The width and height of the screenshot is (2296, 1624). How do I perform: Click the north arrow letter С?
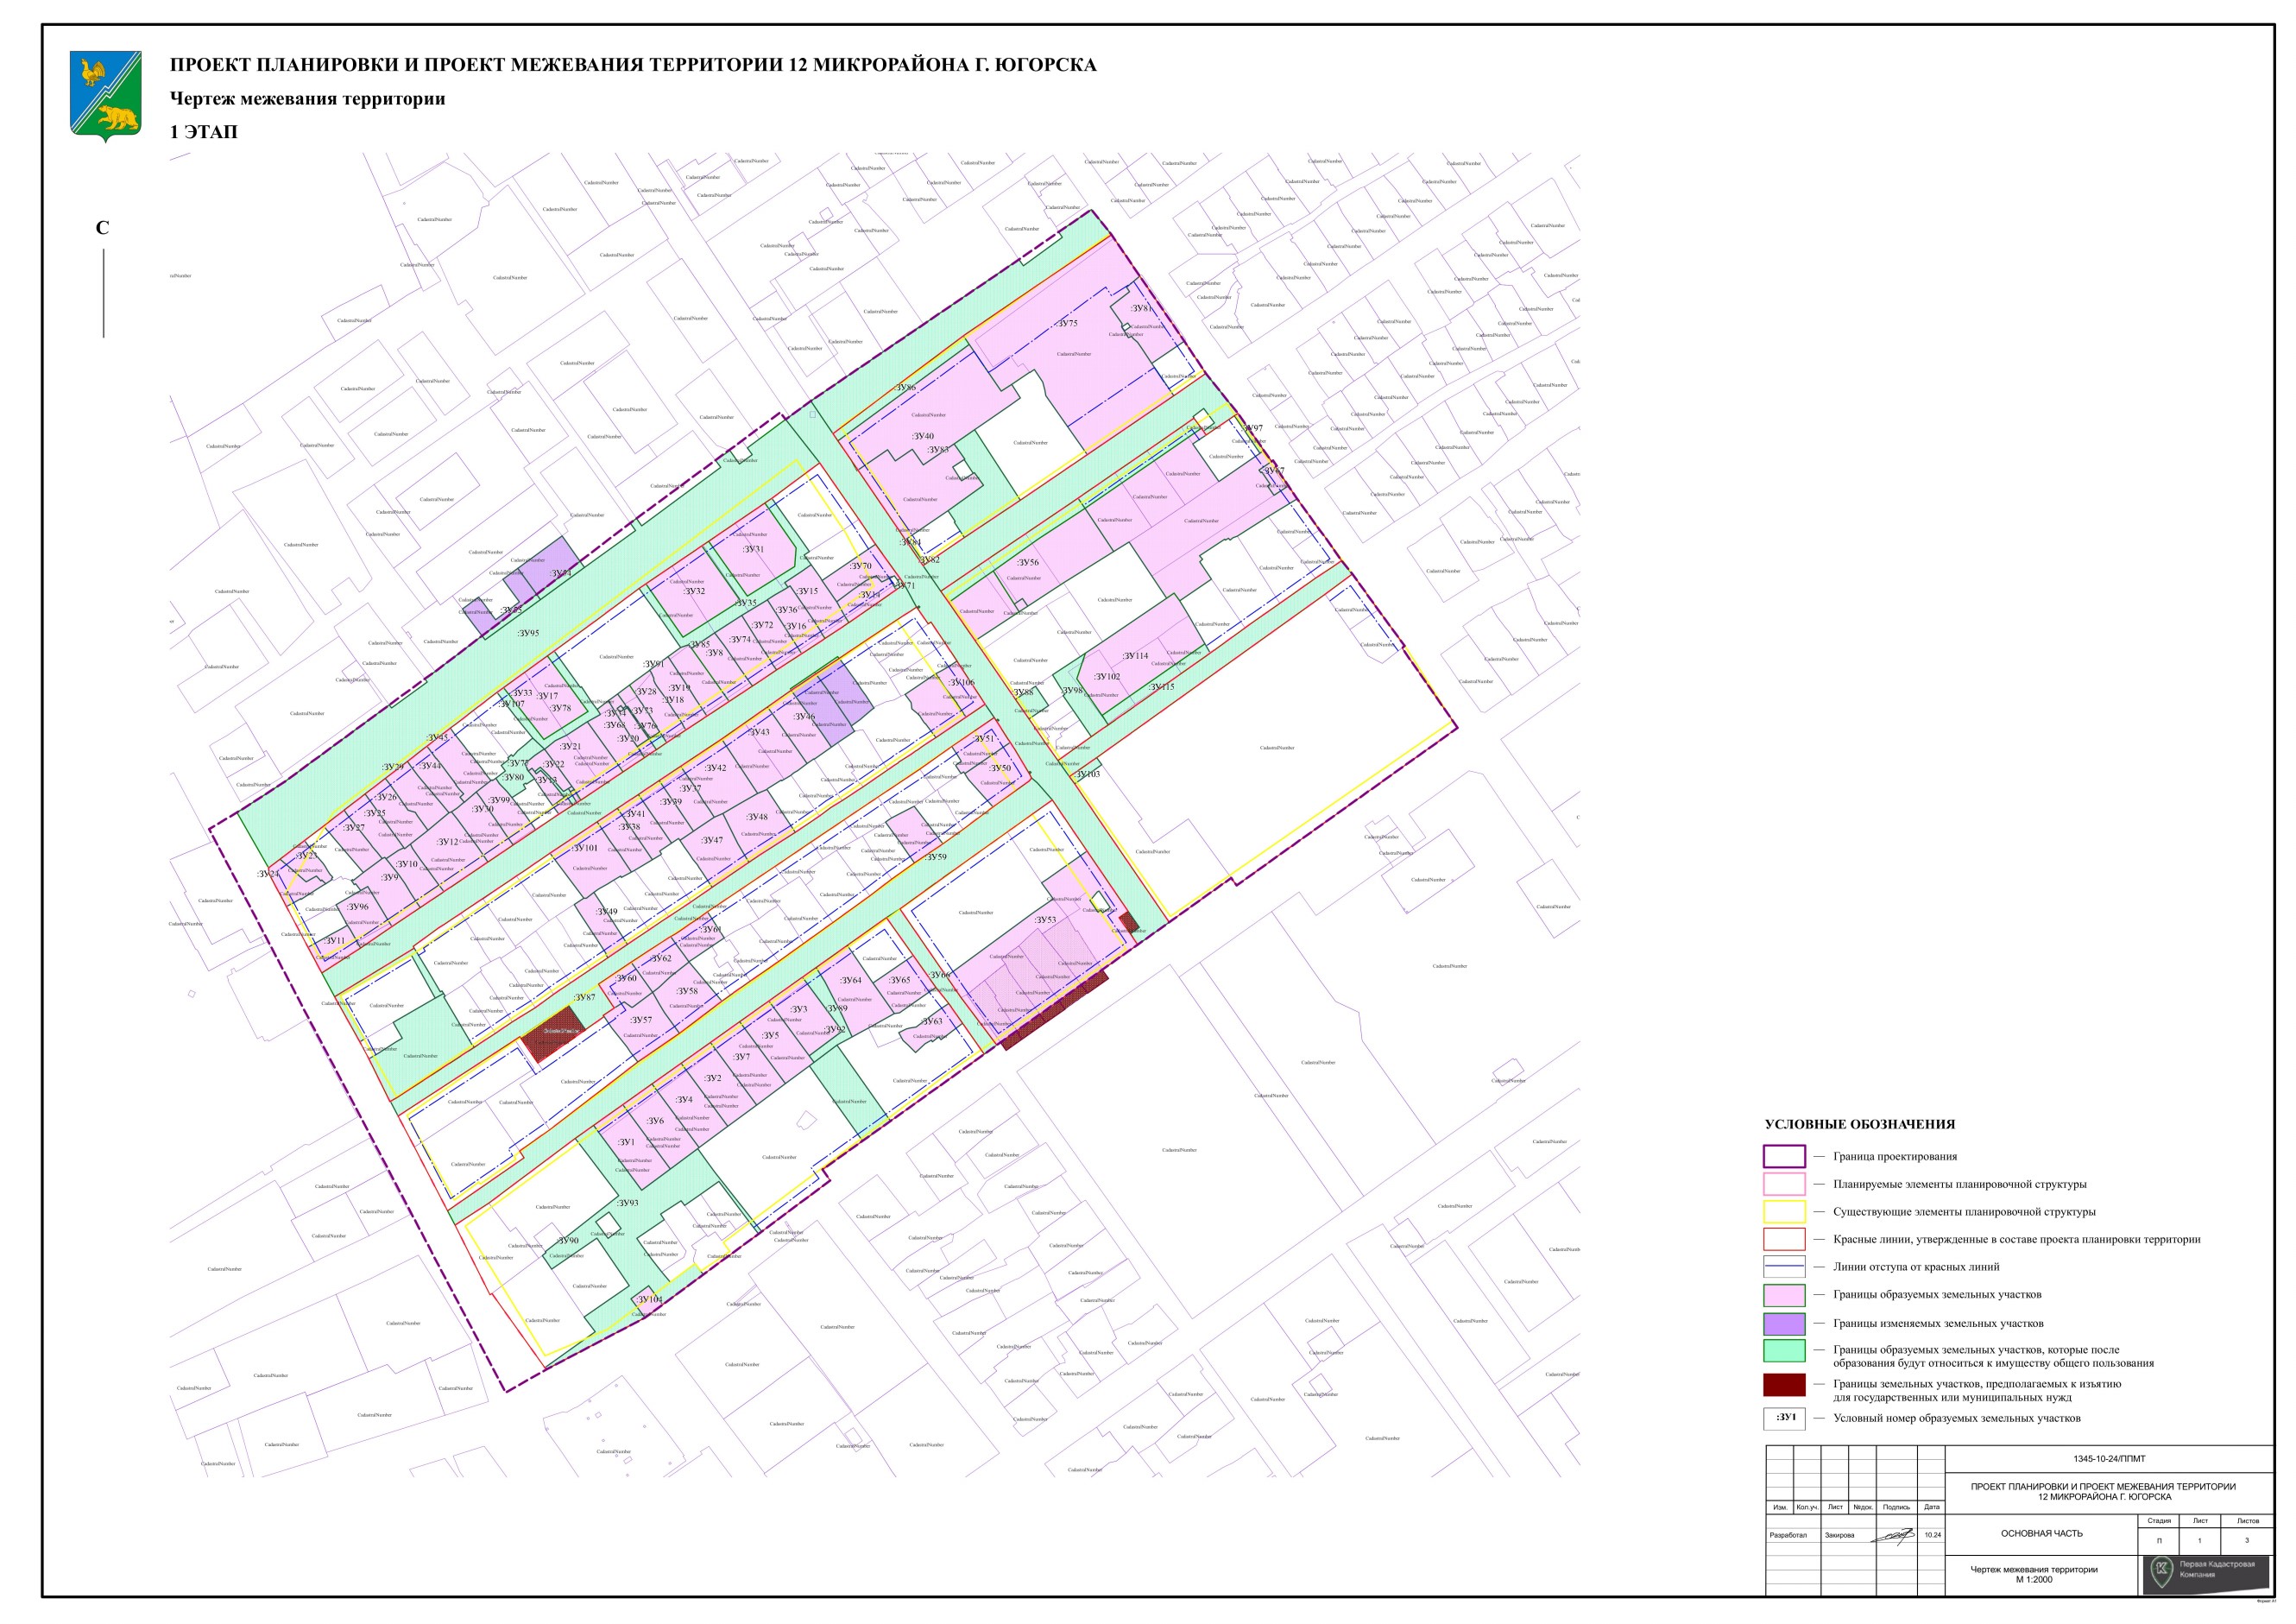pos(102,228)
